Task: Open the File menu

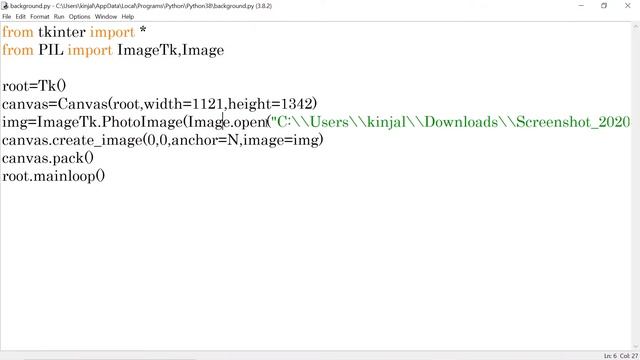Action: [7, 17]
